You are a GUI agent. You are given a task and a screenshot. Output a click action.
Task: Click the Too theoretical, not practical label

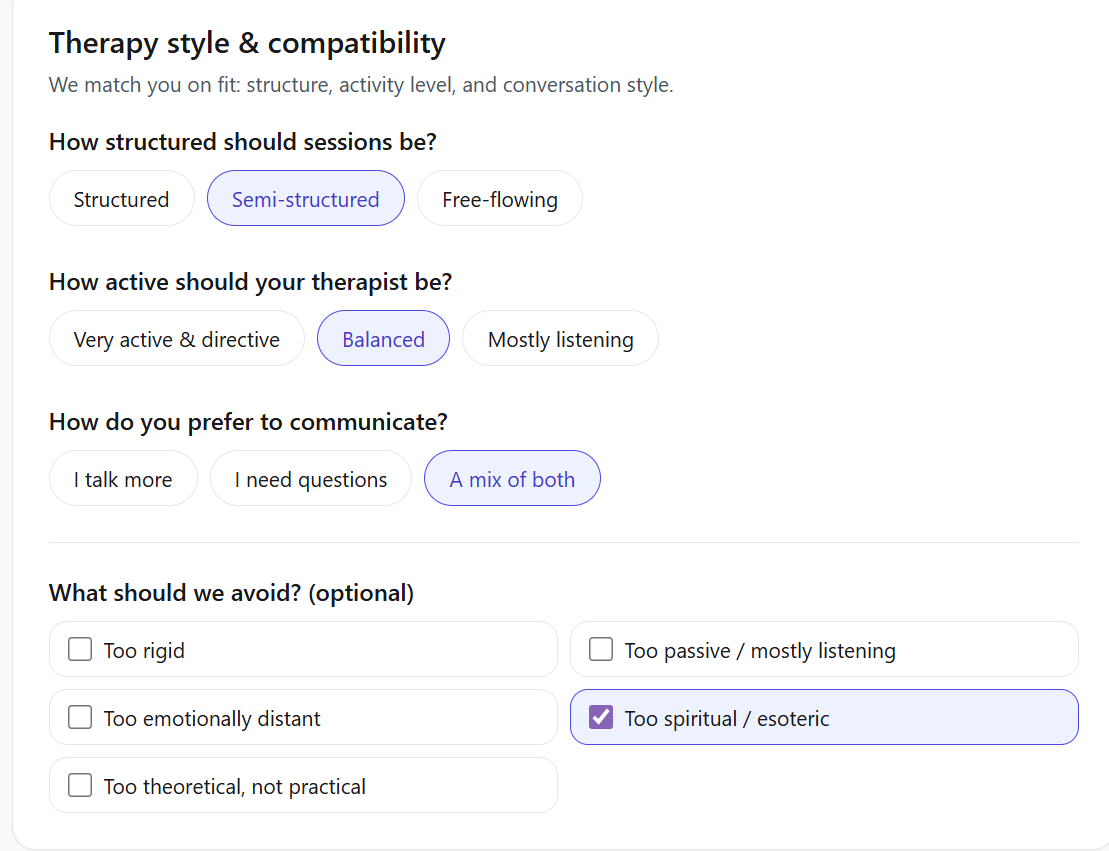235,787
